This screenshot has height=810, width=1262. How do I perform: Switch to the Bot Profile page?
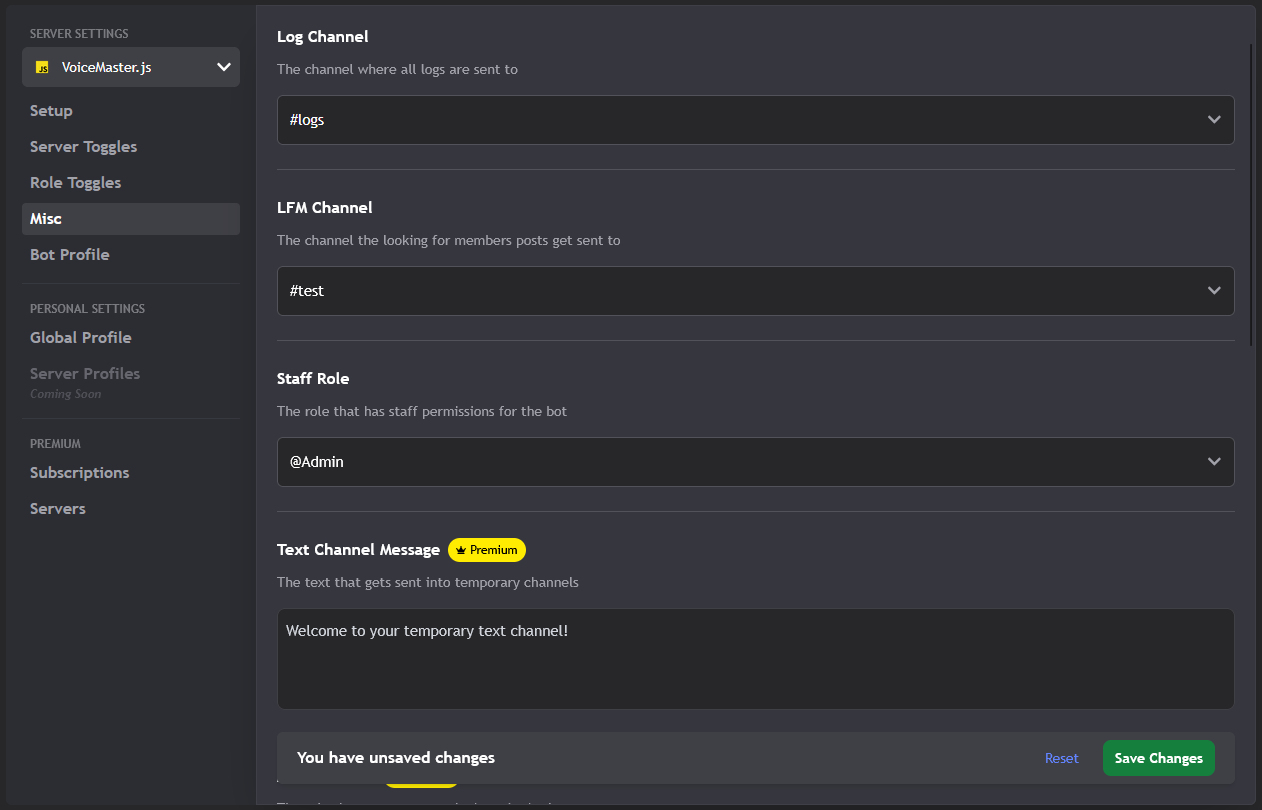(70, 254)
